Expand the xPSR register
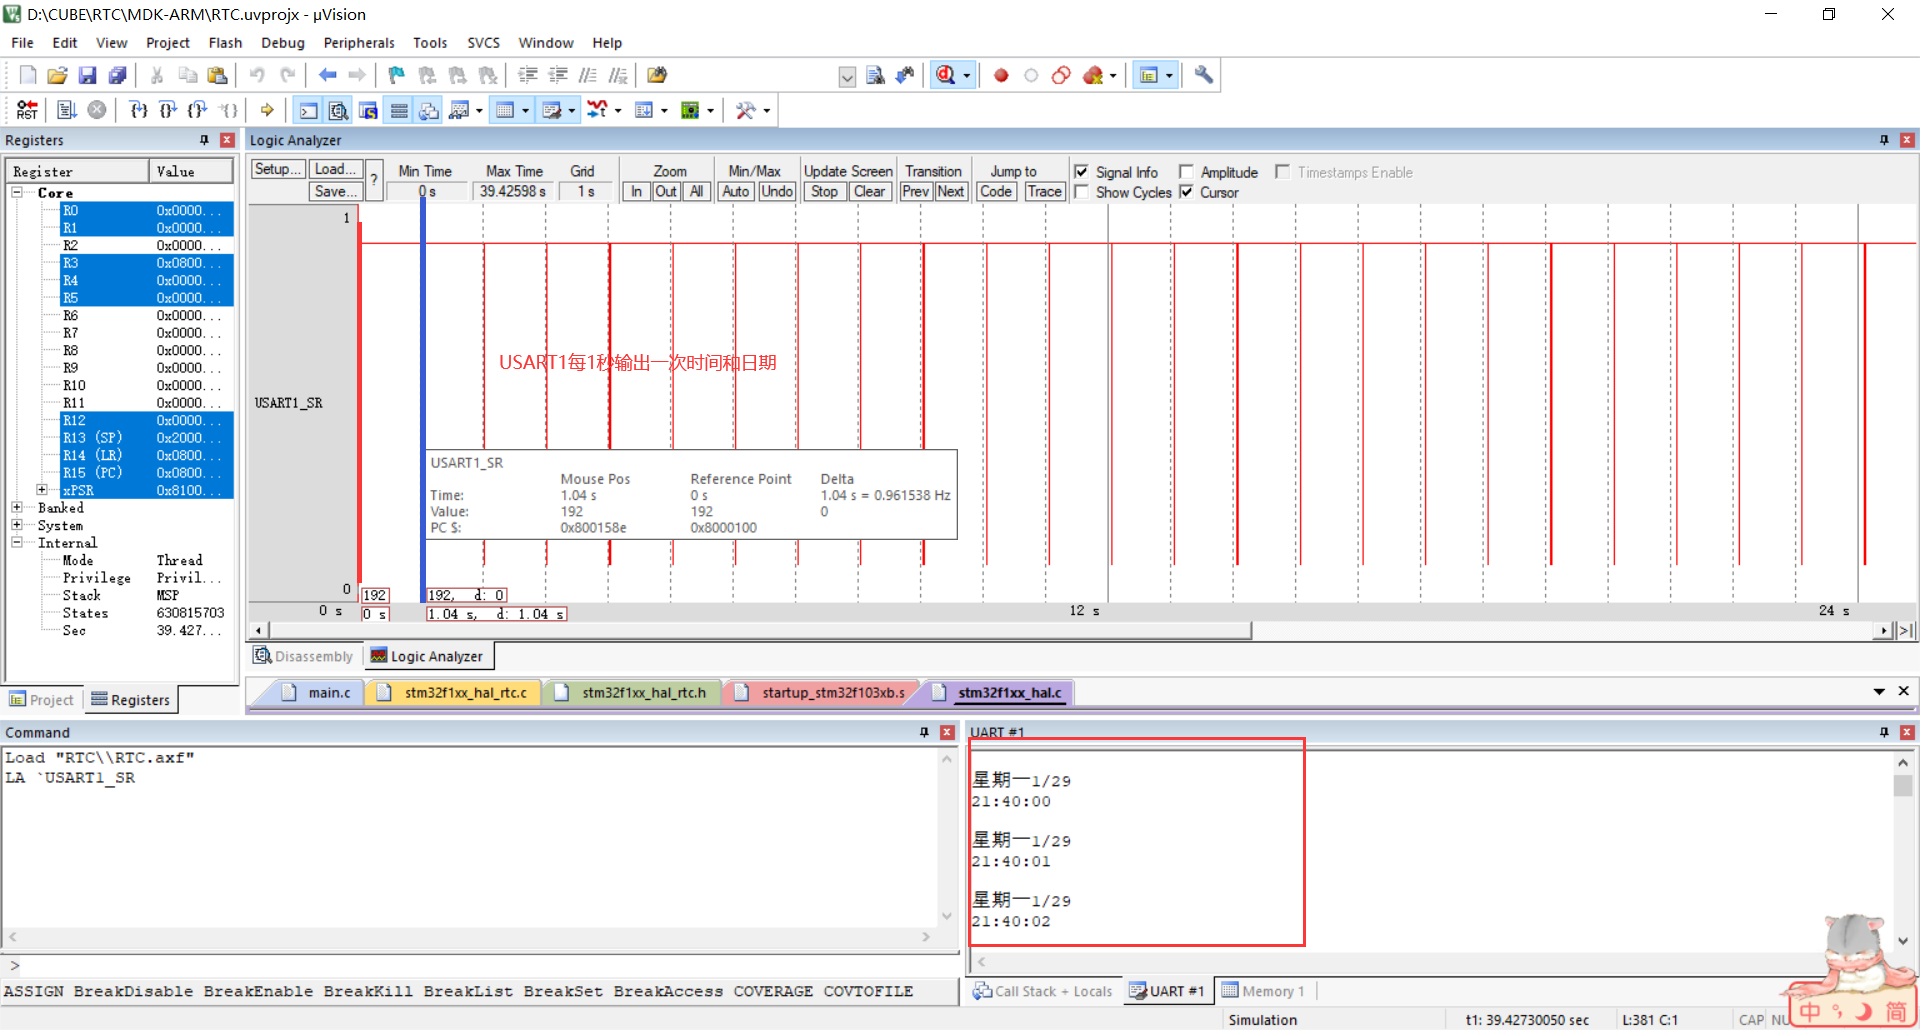1920x1030 pixels. (x=42, y=490)
